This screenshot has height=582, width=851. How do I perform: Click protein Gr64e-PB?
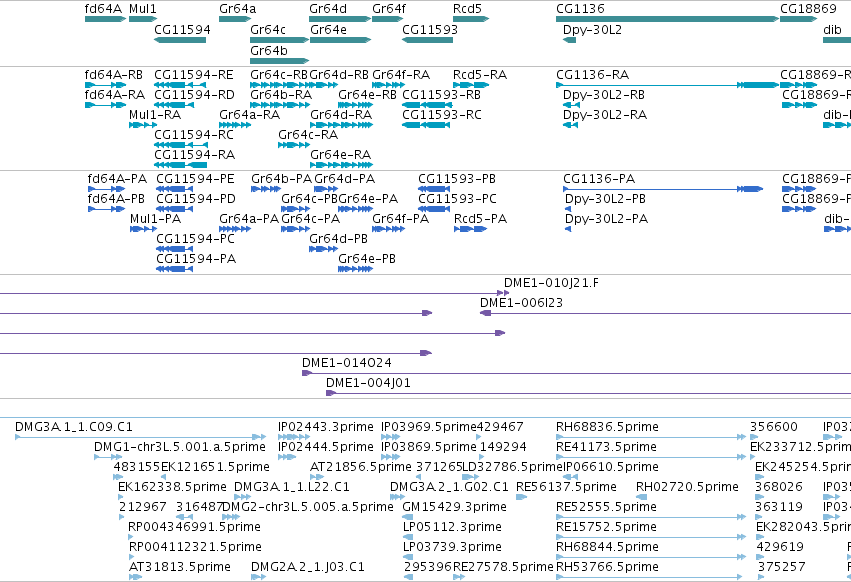point(355,269)
